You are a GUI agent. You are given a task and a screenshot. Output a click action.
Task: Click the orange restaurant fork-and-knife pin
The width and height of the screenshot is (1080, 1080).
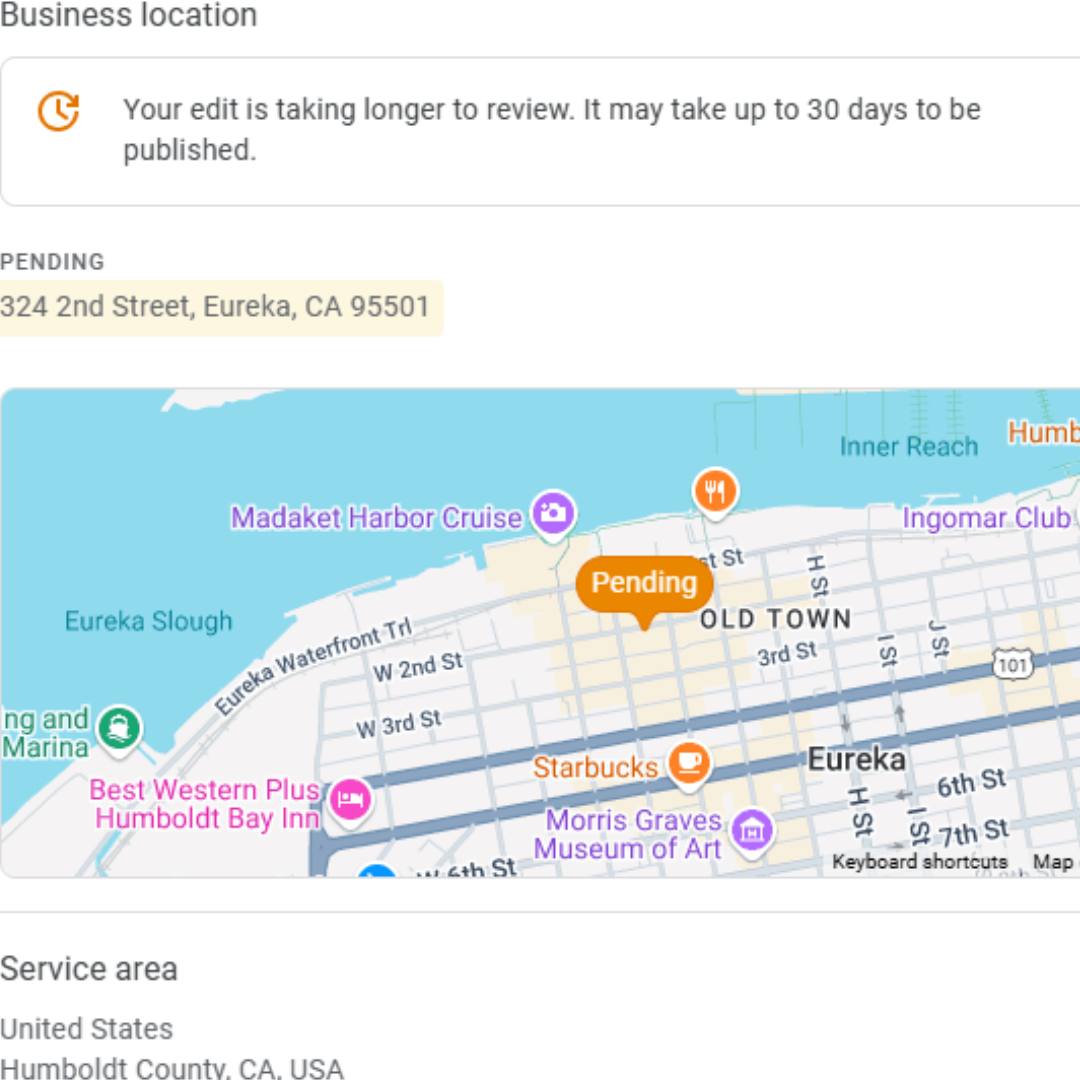click(714, 491)
